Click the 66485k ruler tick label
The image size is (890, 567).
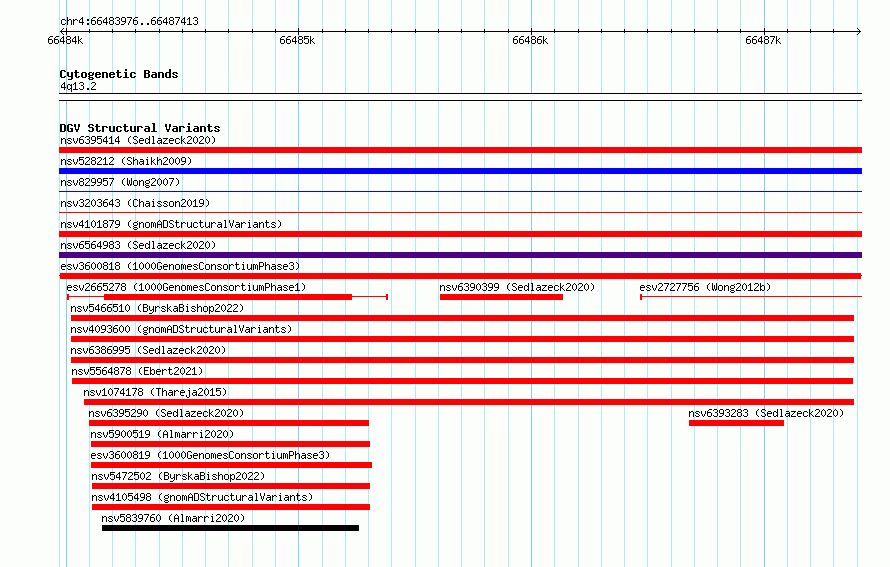297,40
